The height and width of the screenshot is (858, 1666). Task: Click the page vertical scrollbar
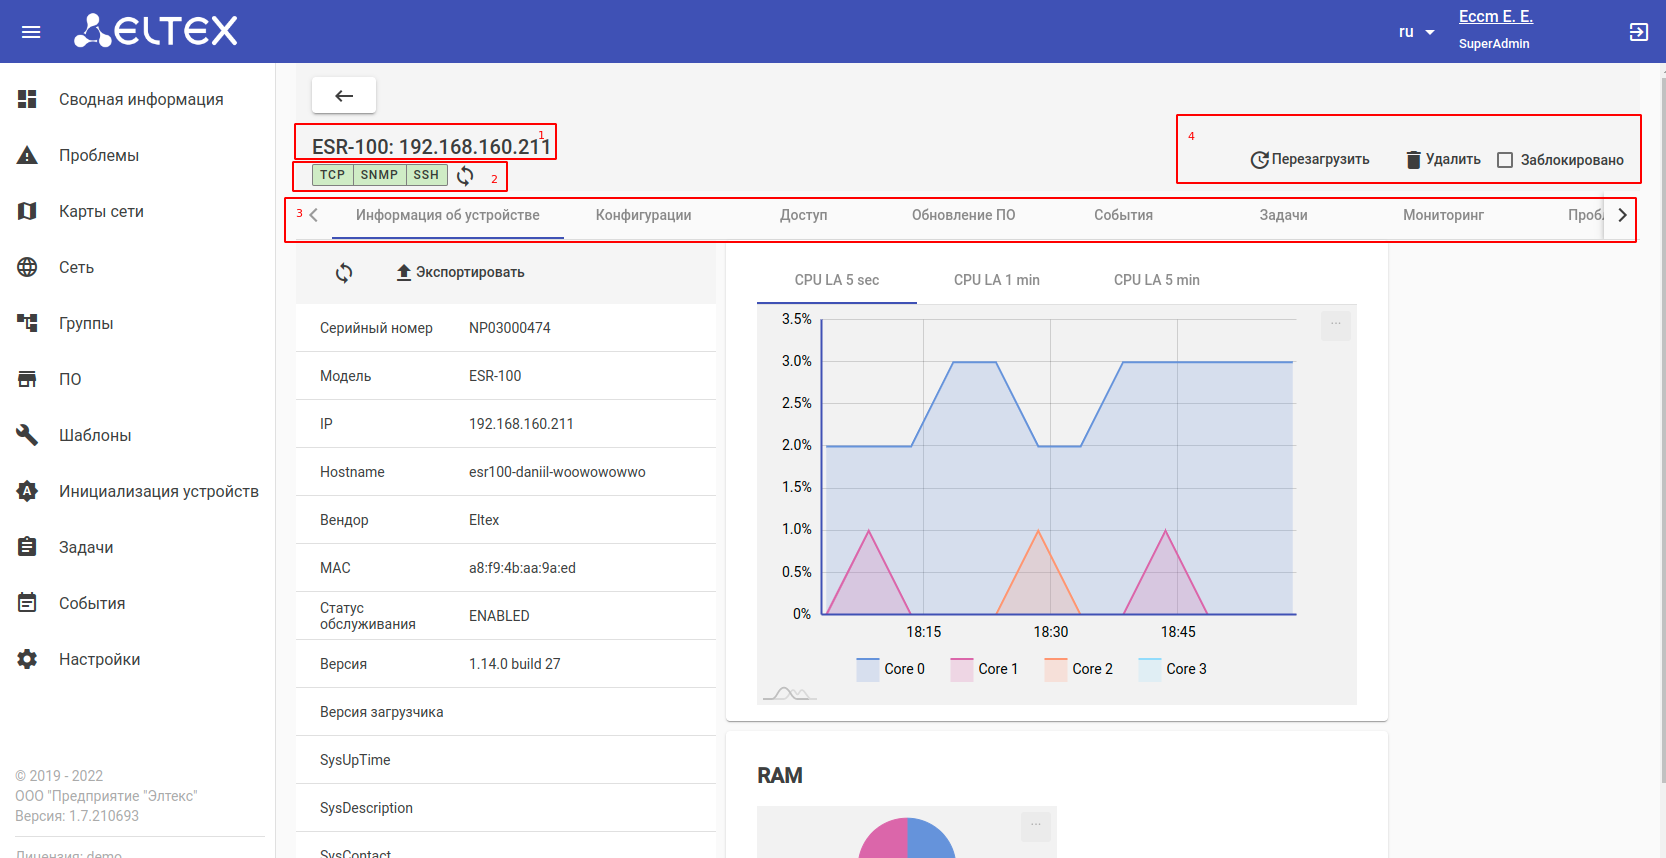click(x=1661, y=430)
